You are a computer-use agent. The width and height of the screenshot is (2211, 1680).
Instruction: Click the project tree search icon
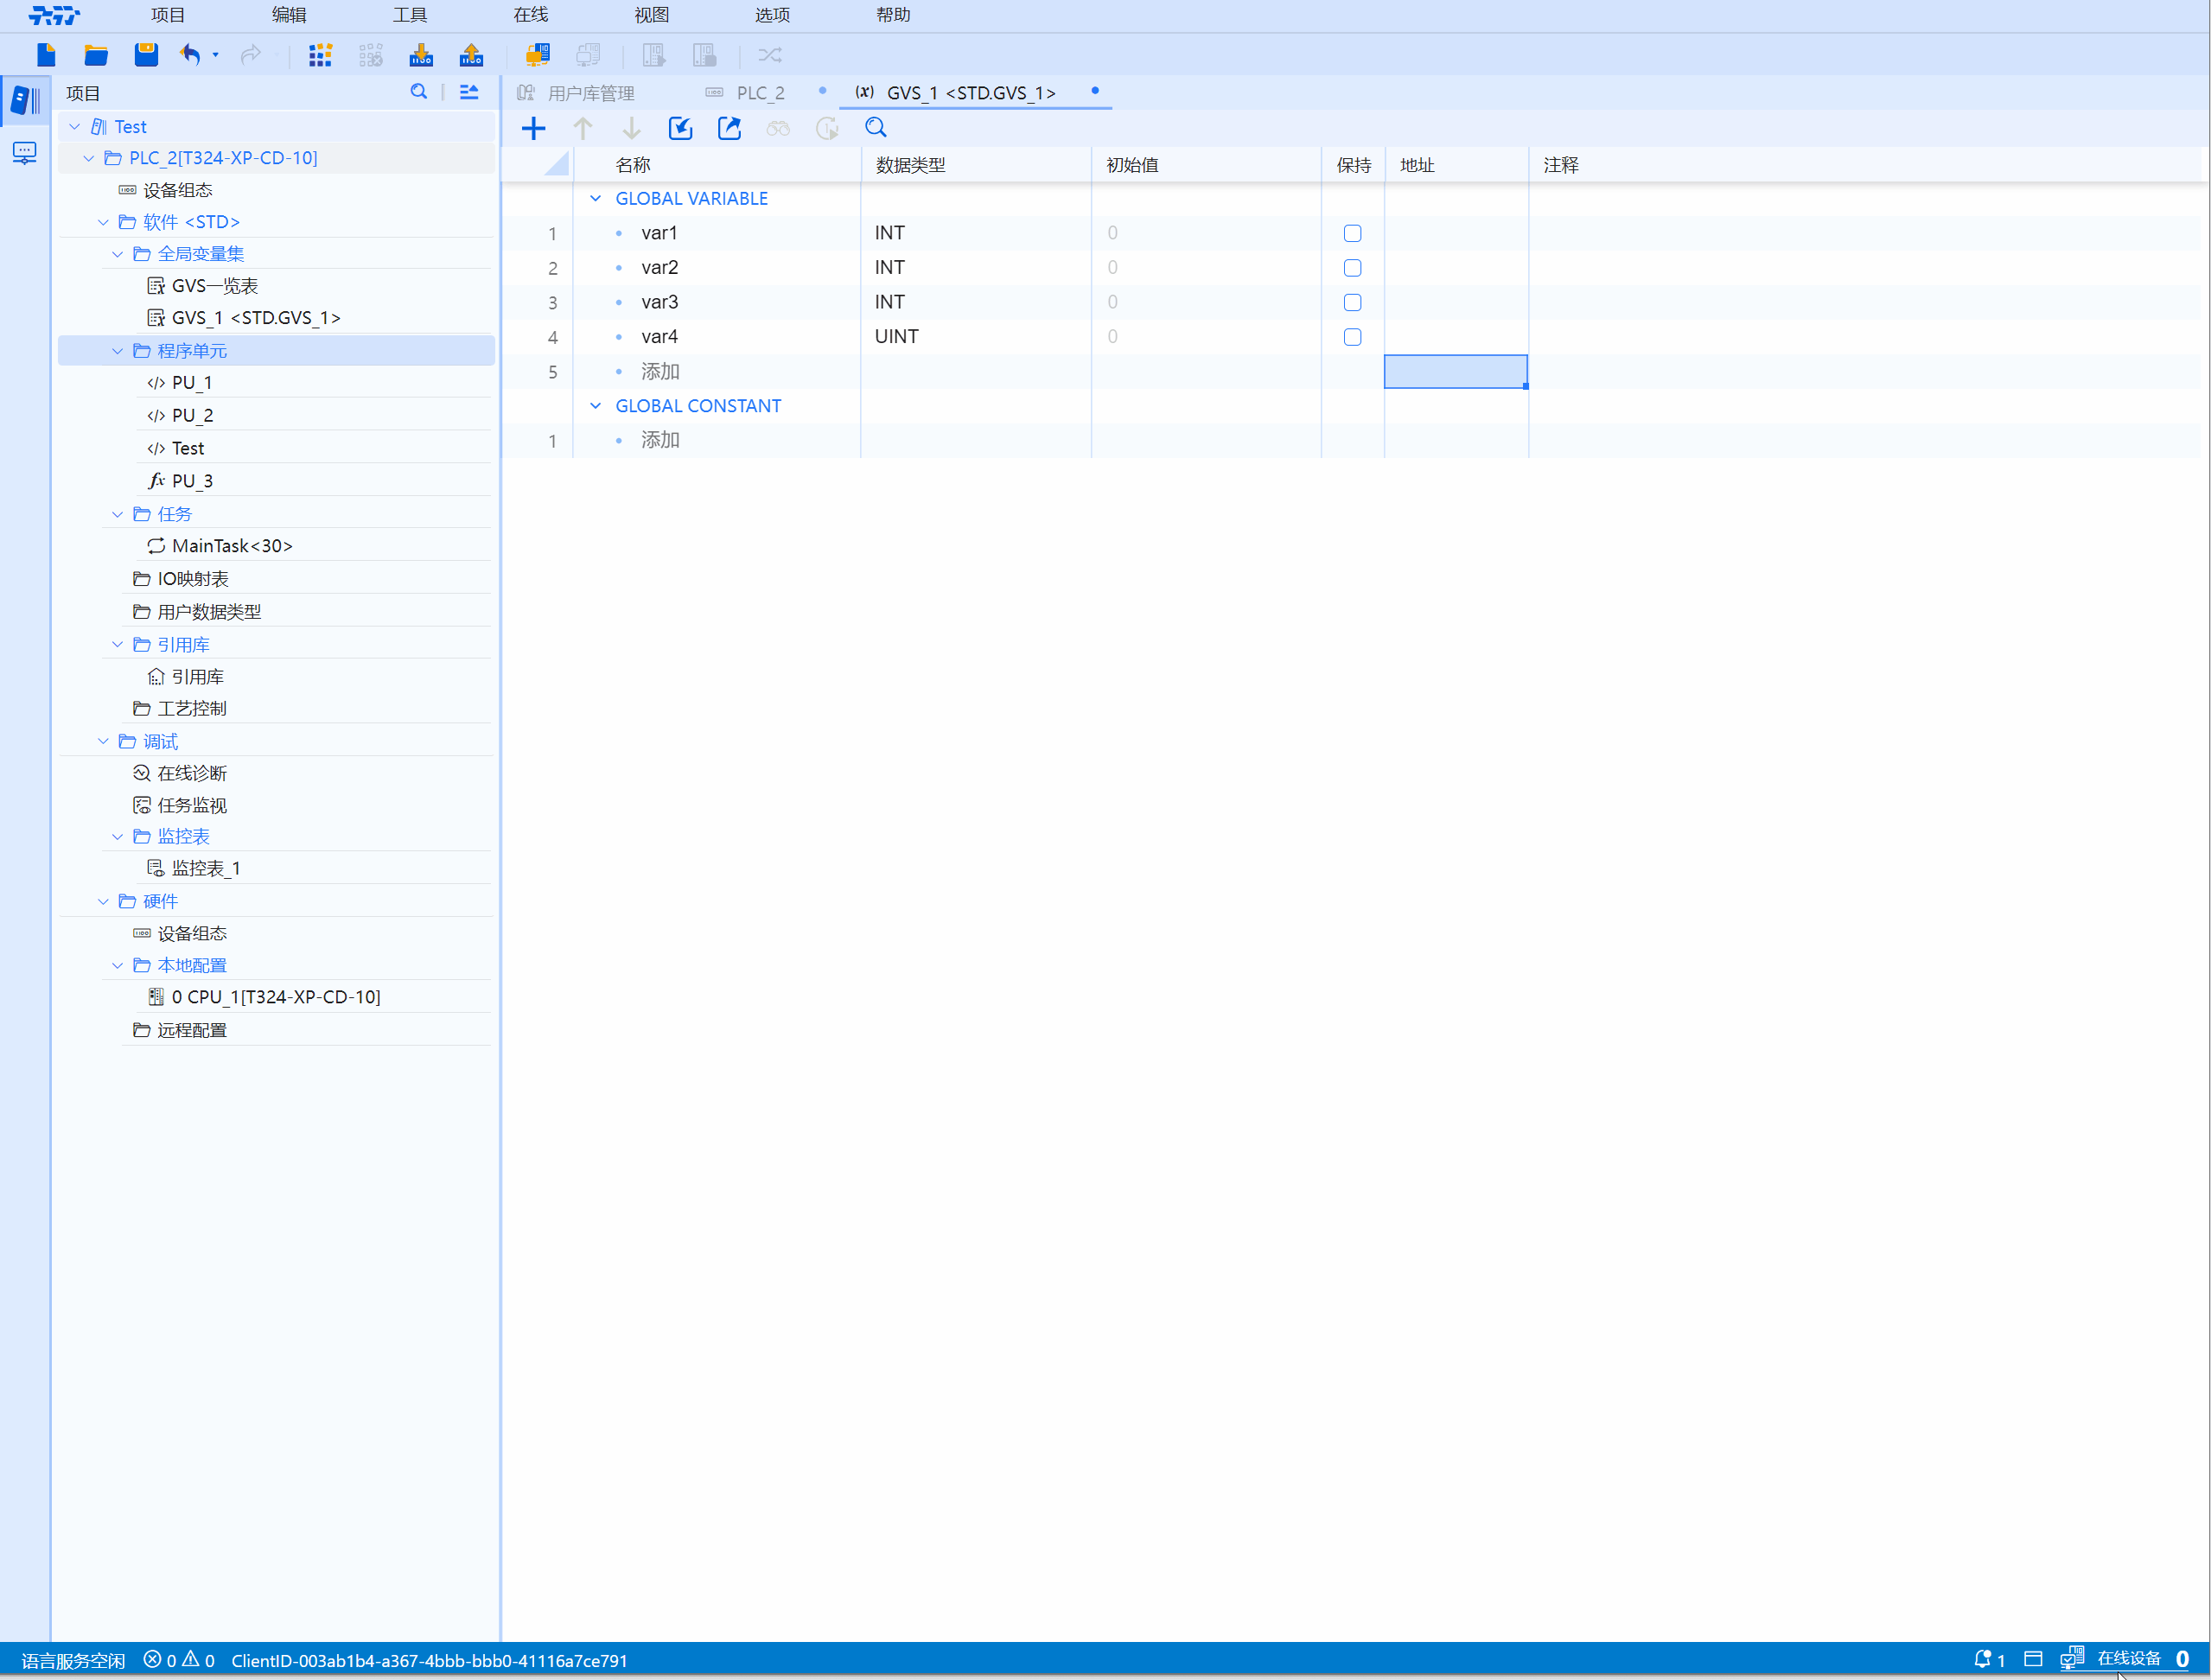(x=419, y=92)
